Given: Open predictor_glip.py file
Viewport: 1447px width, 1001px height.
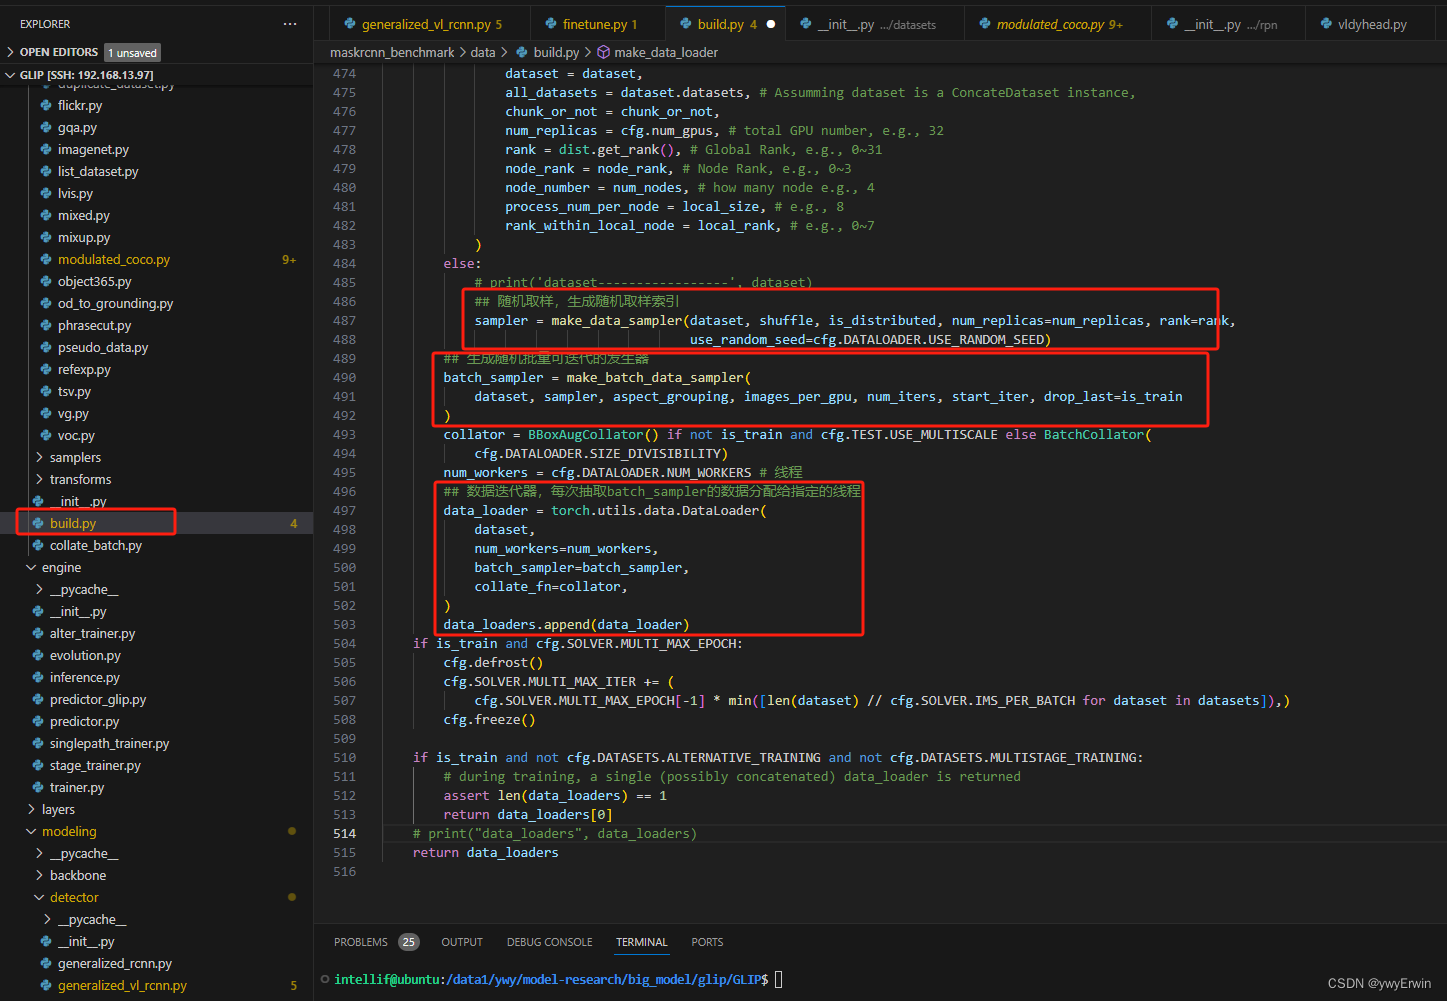Looking at the screenshot, I should coord(156,699).
